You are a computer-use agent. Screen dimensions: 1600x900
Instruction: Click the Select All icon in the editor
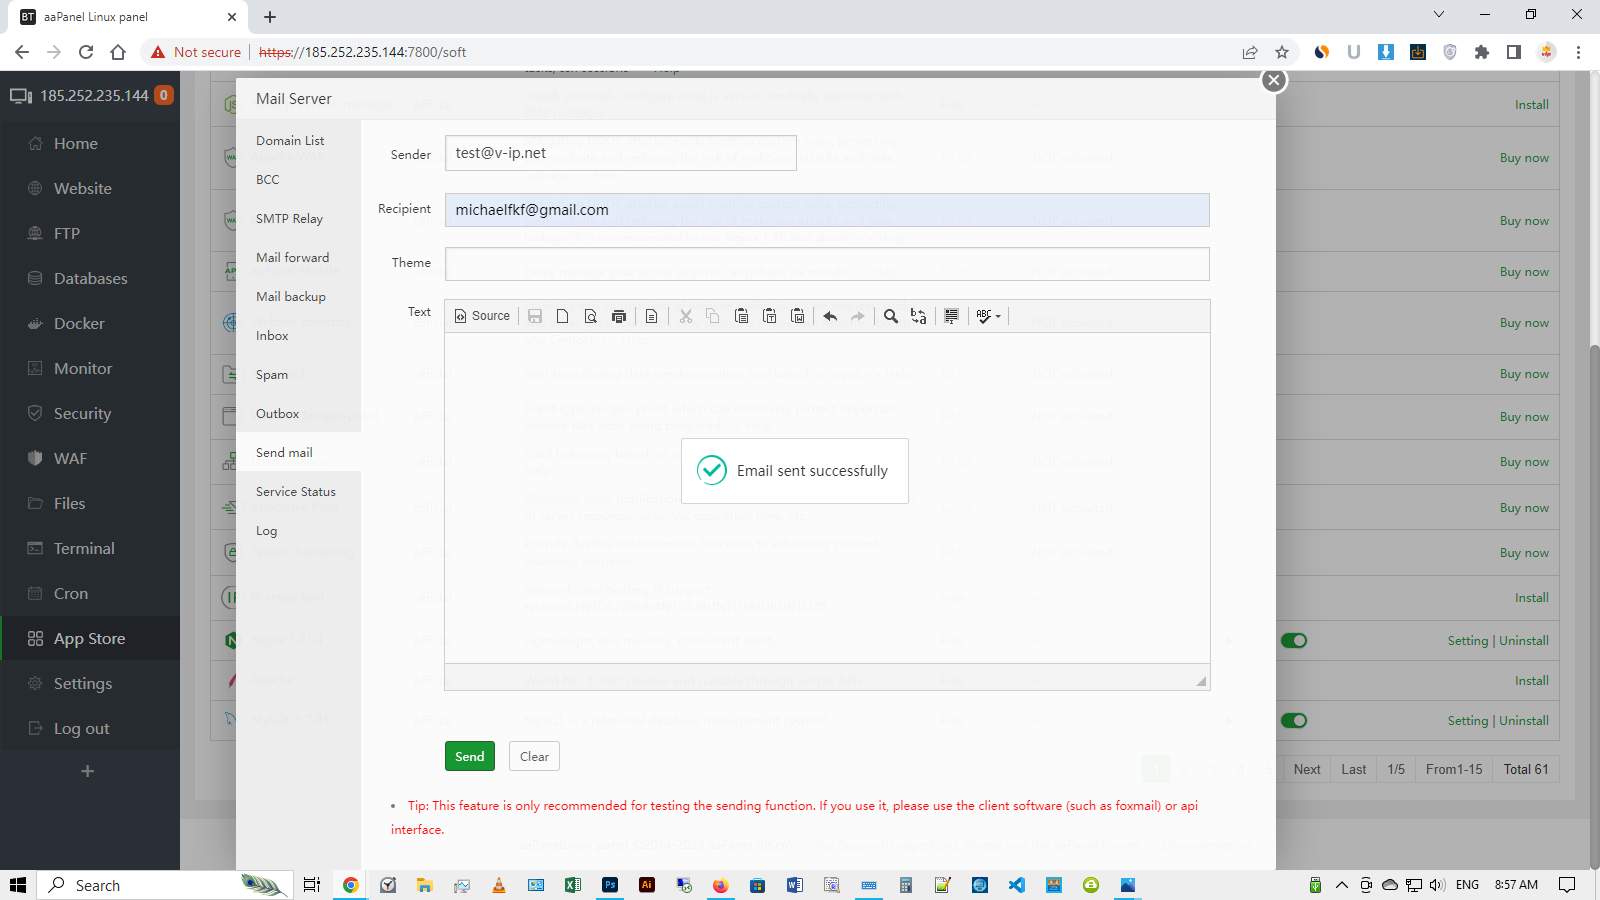point(951,316)
